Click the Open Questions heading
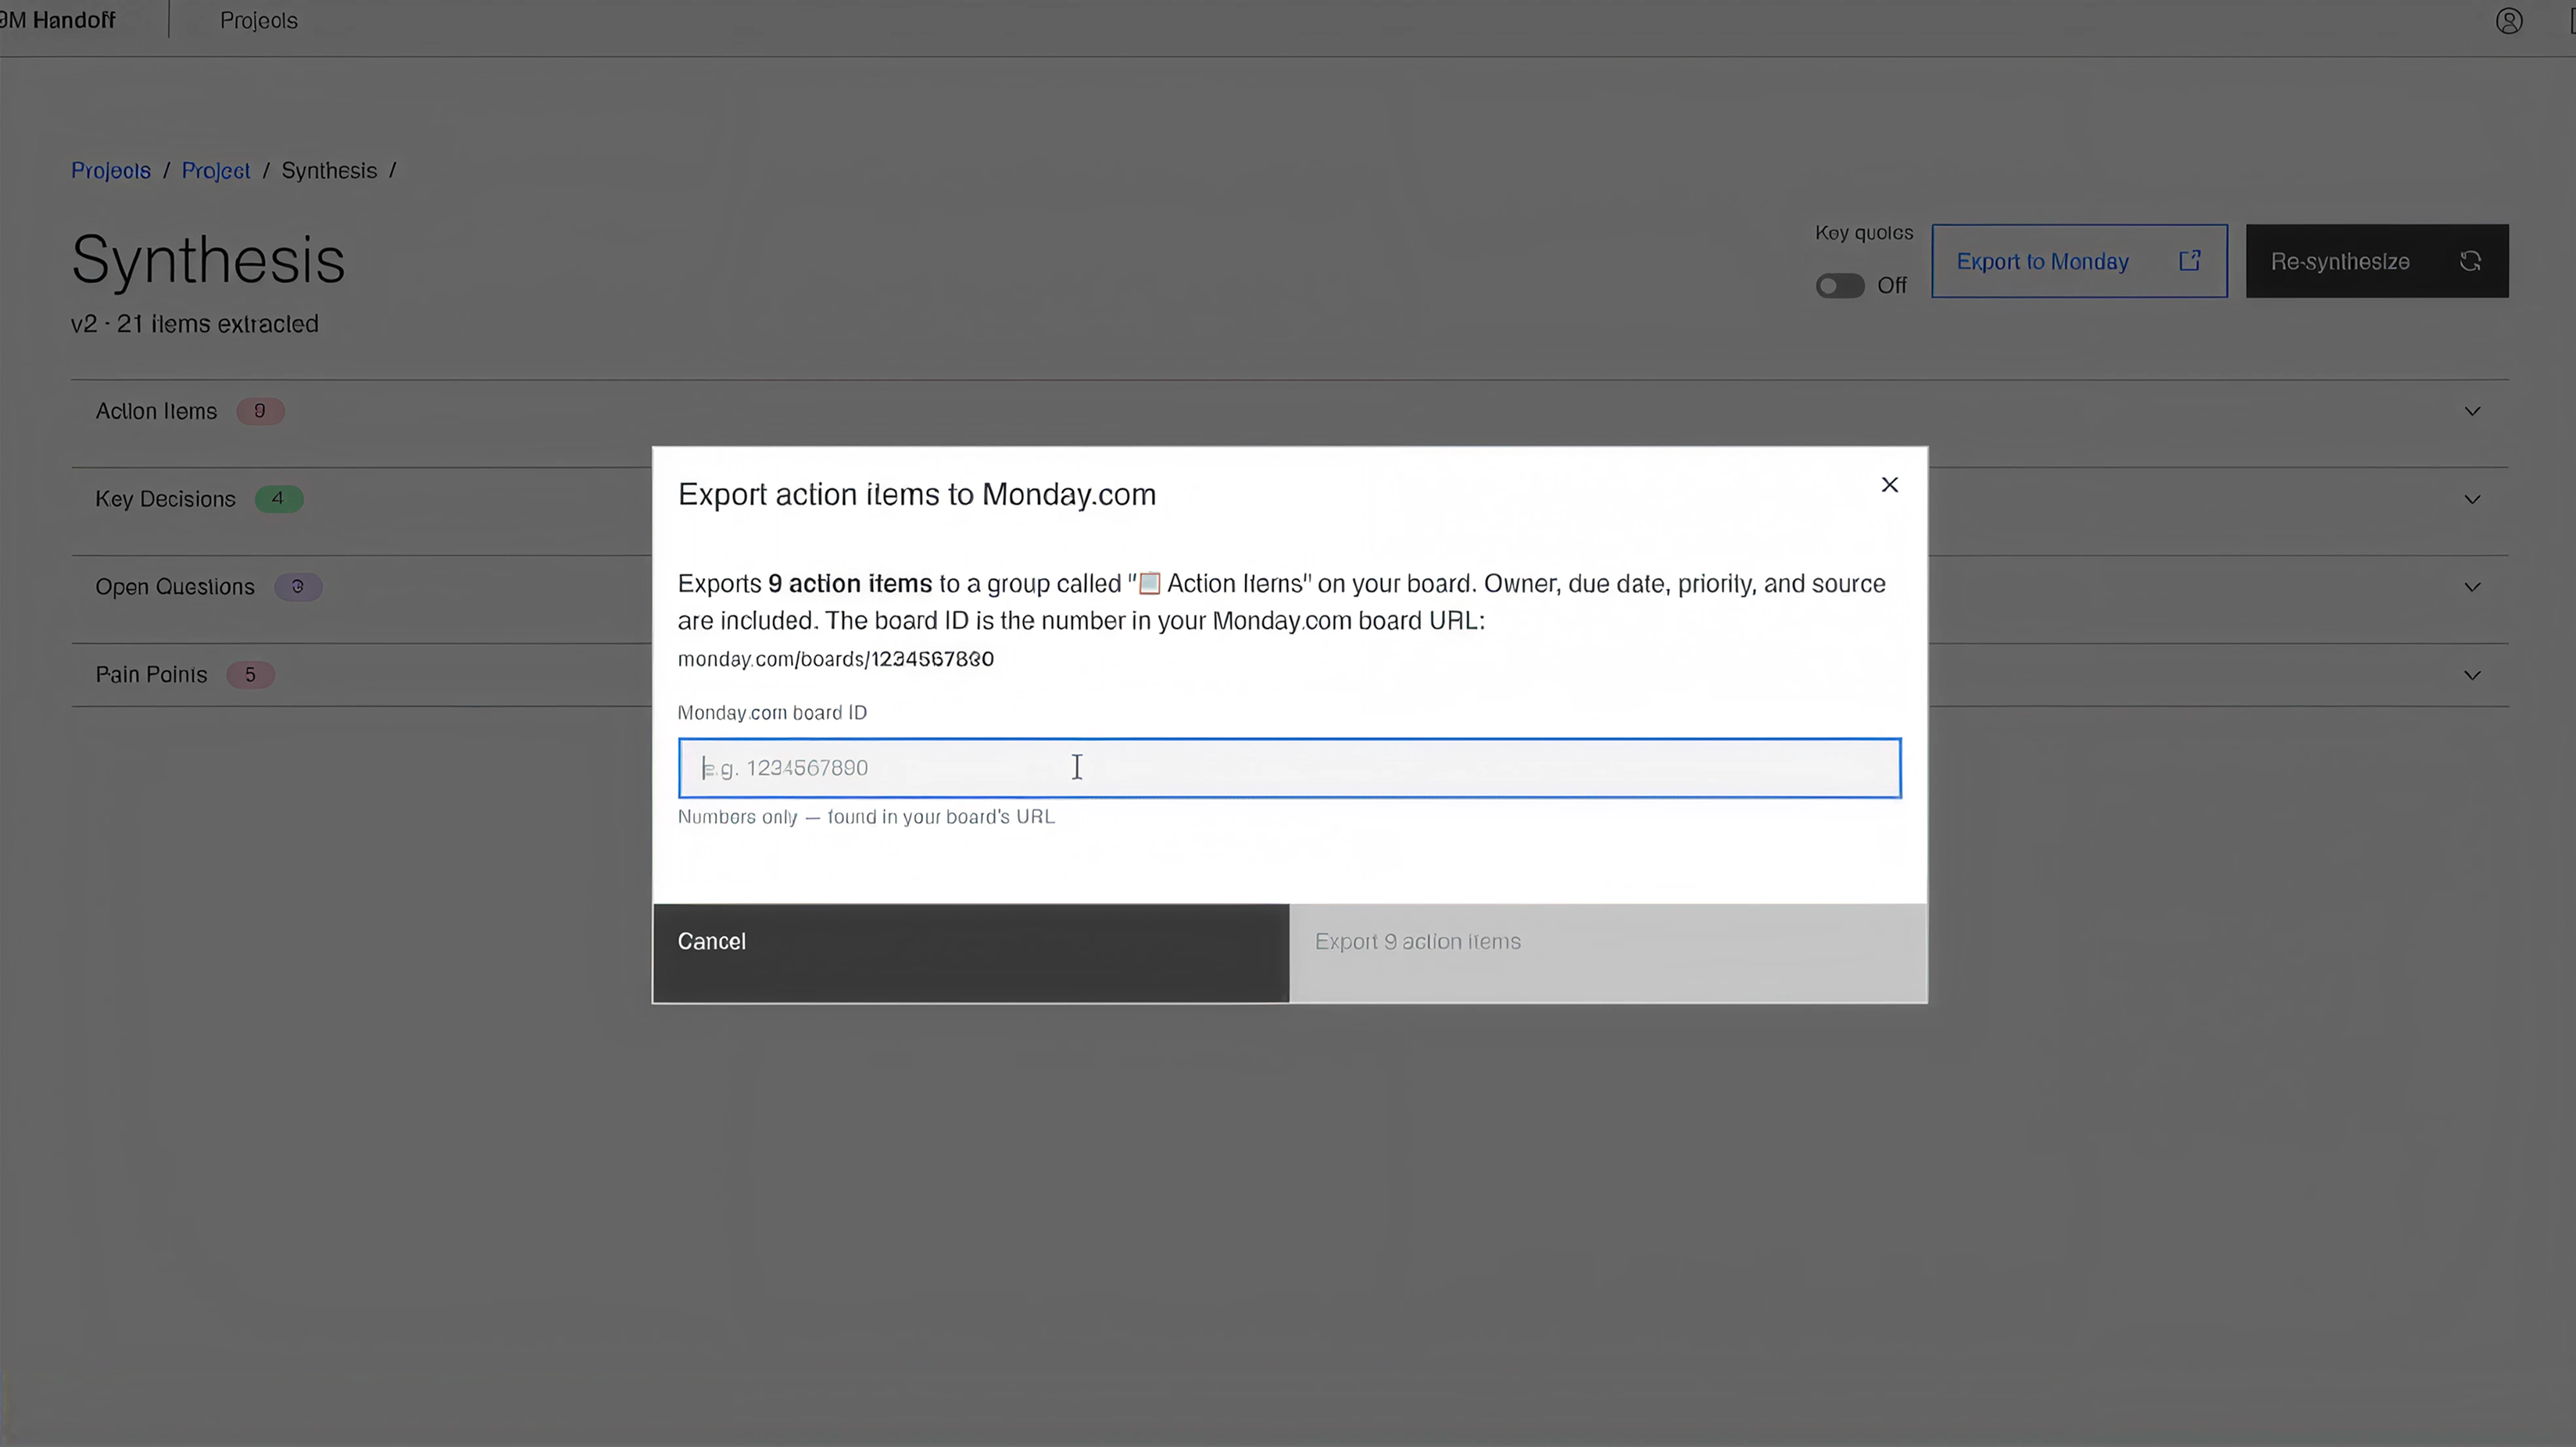 175,587
